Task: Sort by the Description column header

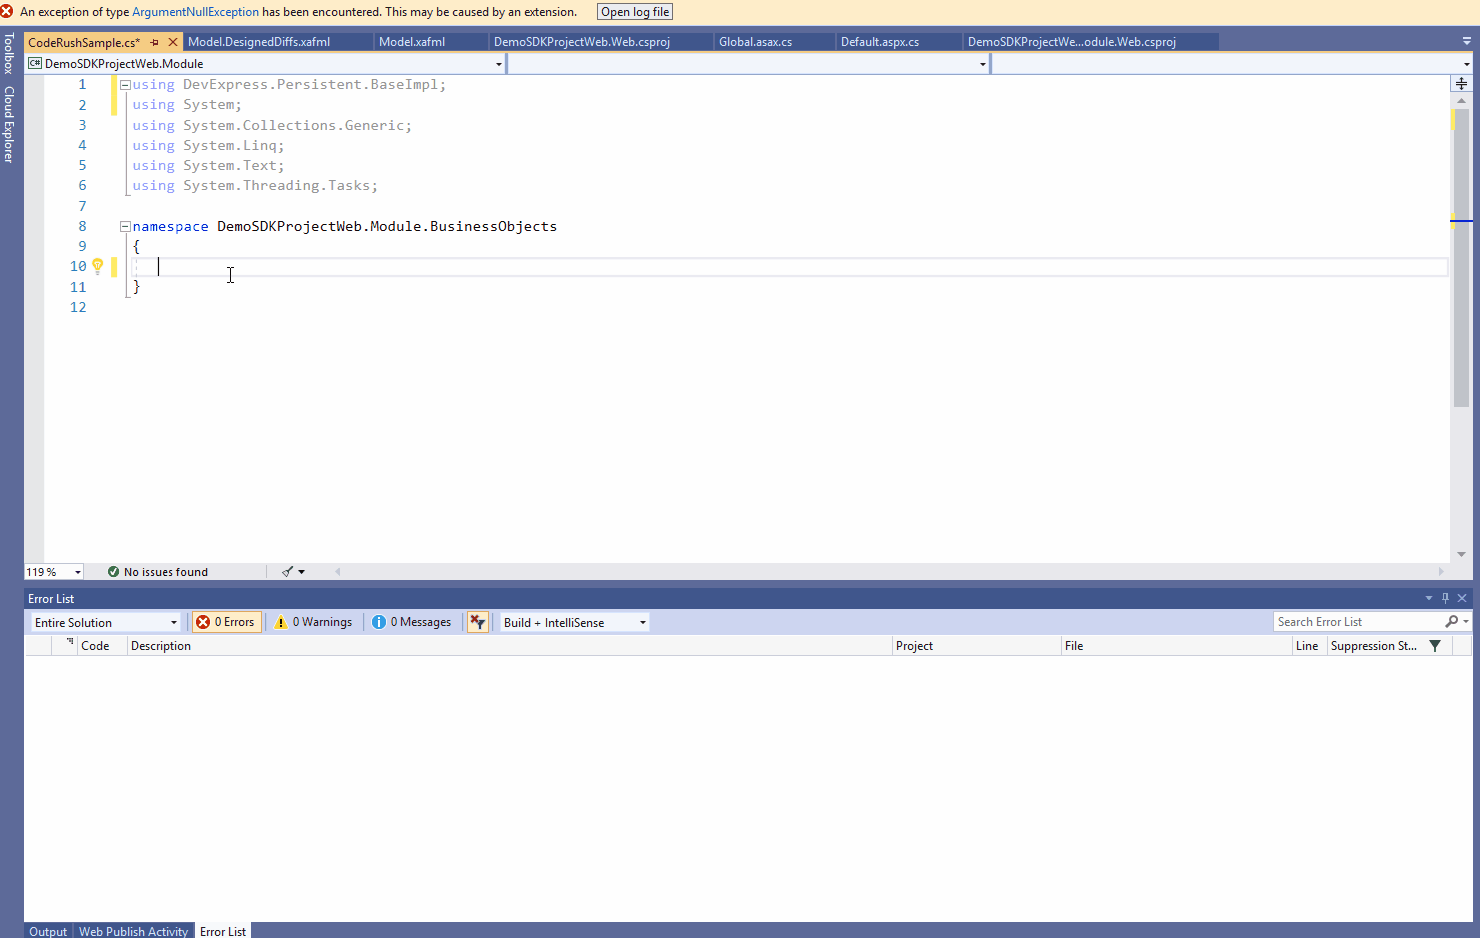Action: click(x=509, y=646)
